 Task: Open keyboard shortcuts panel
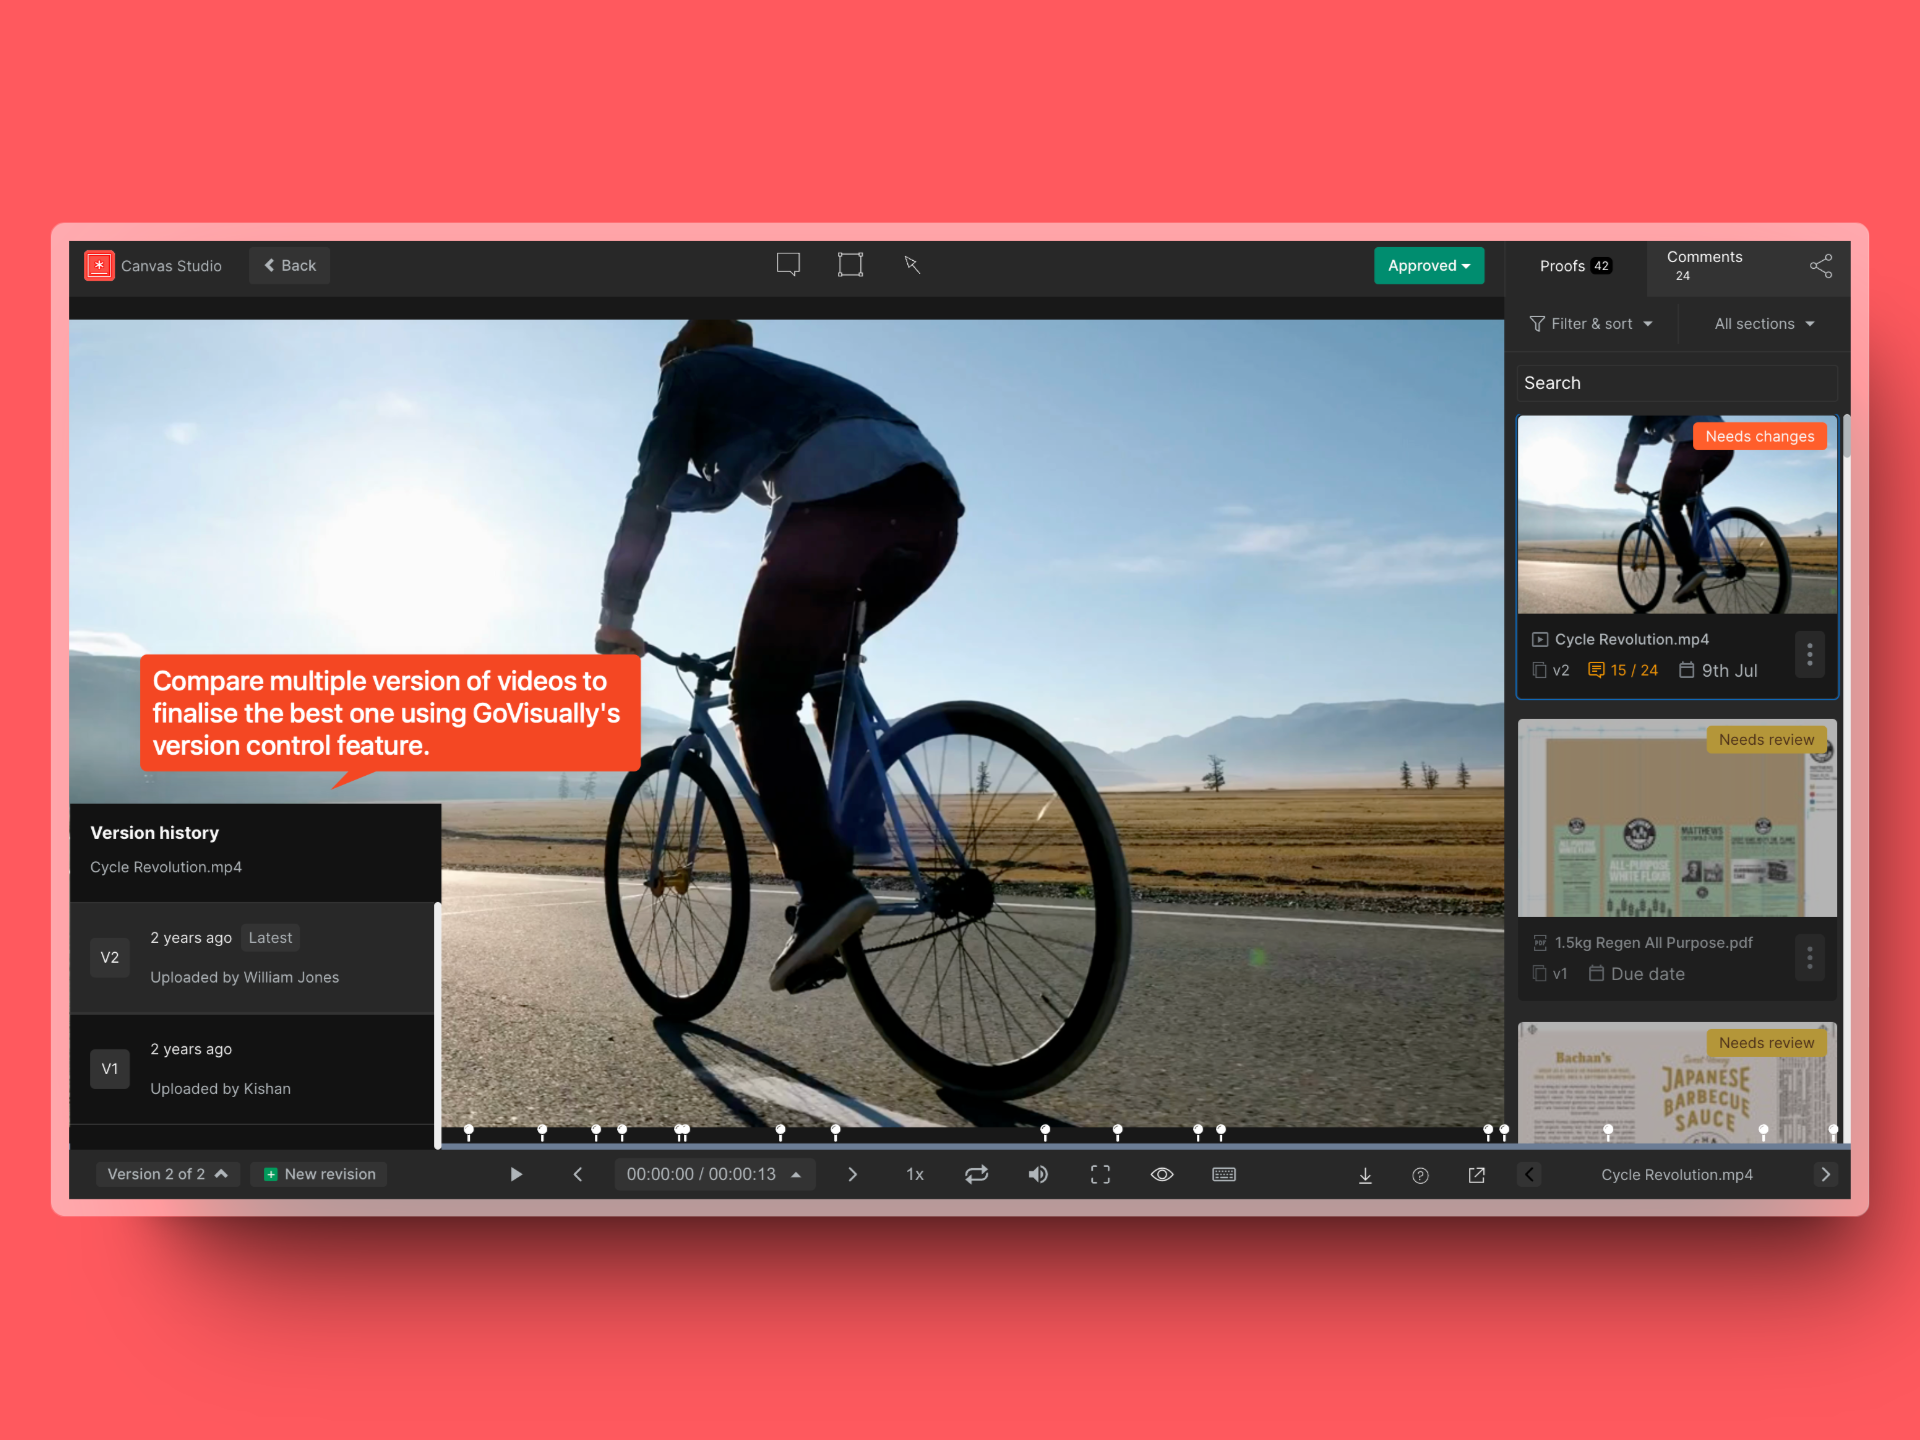(x=1224, y=1174)
